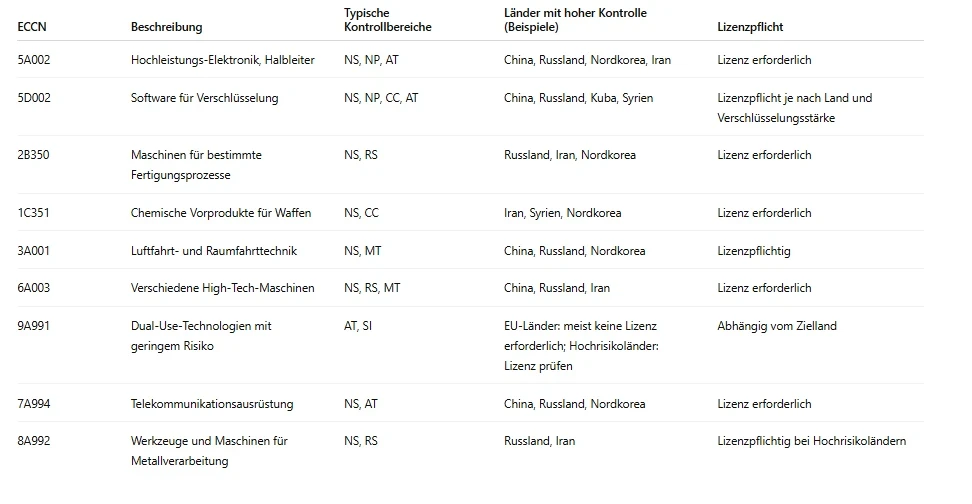The height and width of the screenshot is (504, 972).
Task: Click the 3A001 code cell
Action: (x=33, y=250)
